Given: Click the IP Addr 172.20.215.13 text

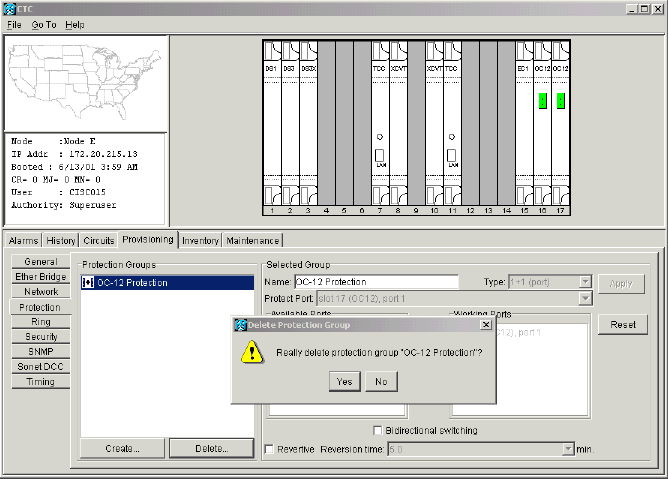Looking at the screenshot, I should [x=74, y=154].
